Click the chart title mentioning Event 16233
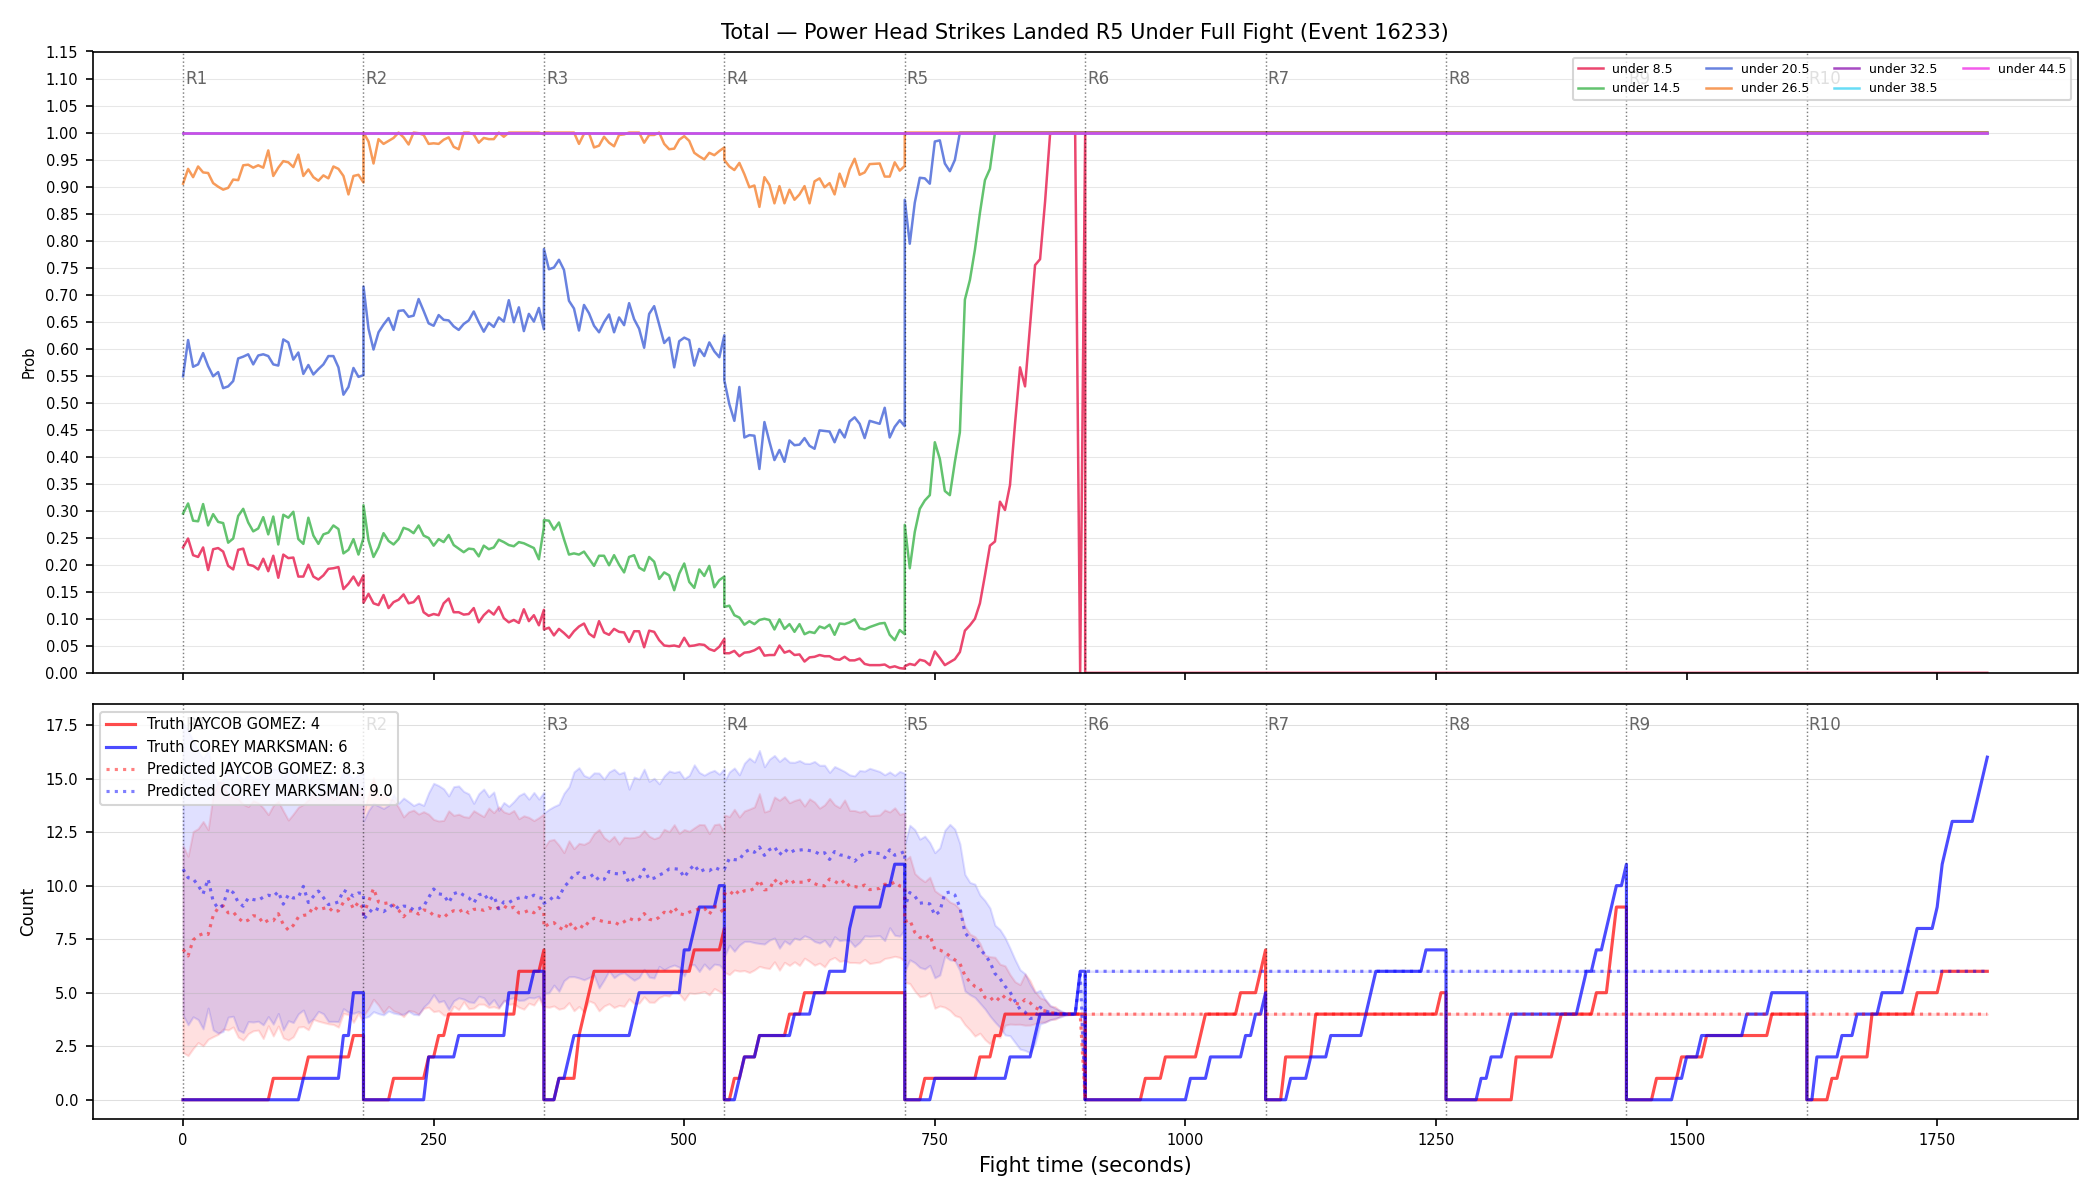 coord(1084,32)
